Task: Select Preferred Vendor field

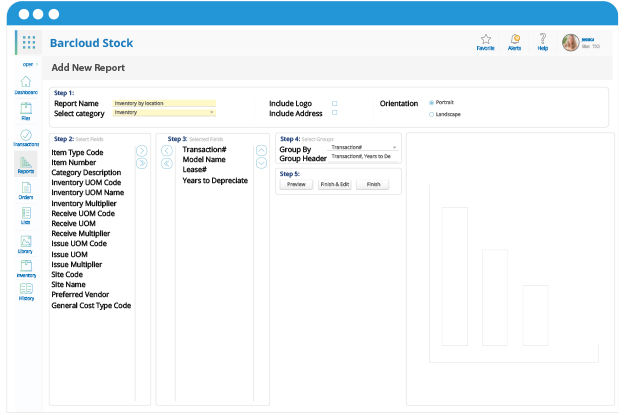Action: point(80,294)
